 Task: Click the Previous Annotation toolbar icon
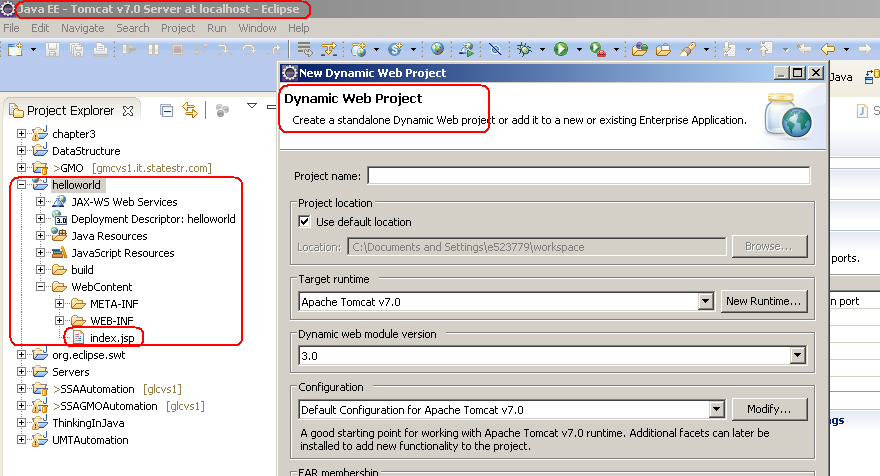(x=767, y=49)
